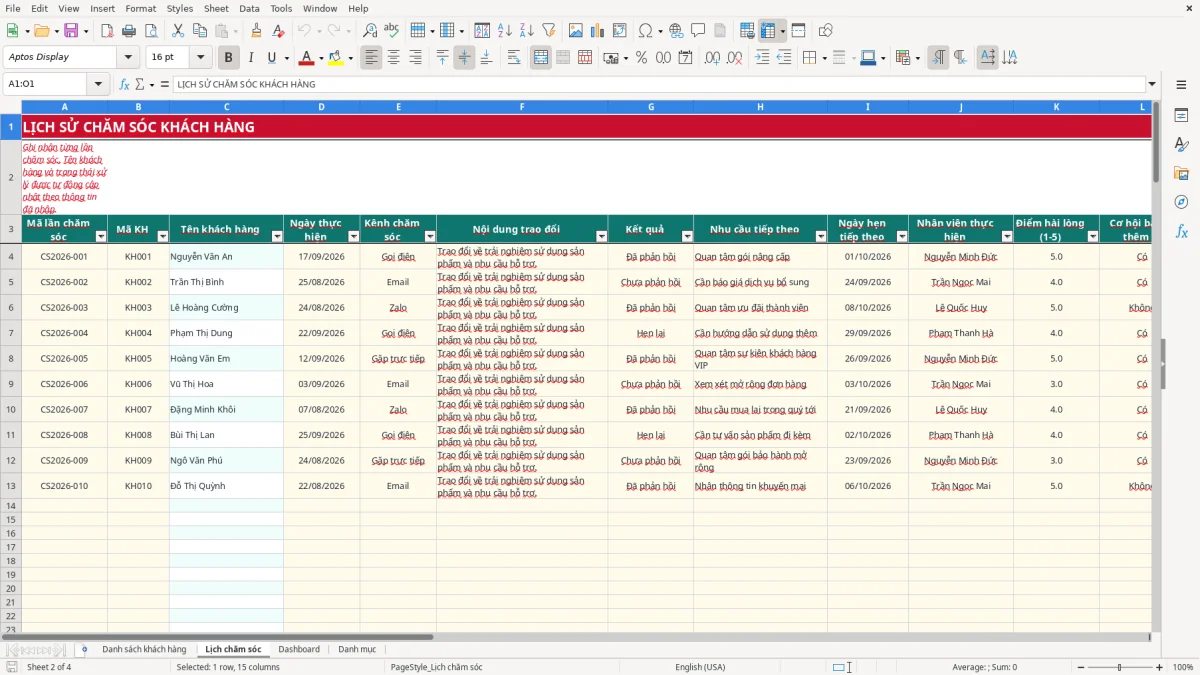Click the yellow background color swatch

click(335, 58)
